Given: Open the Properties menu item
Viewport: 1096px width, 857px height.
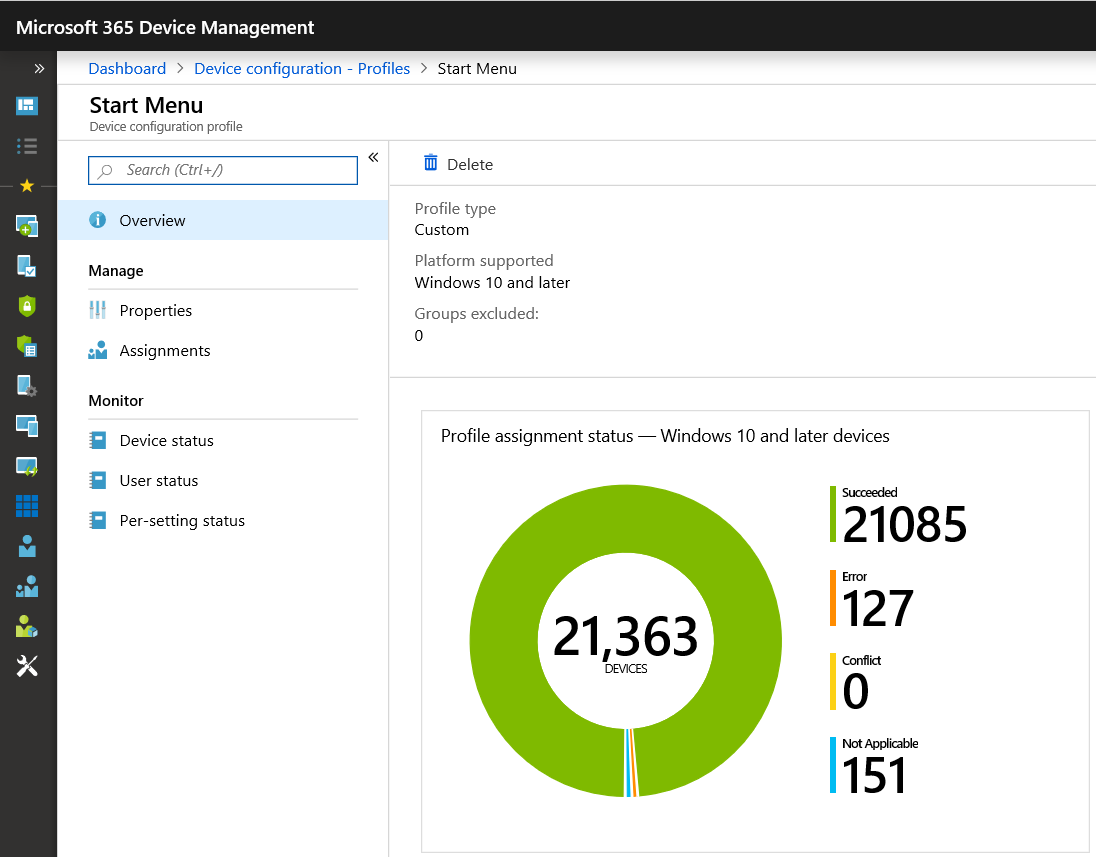Looking at the screenshot, I should click(x=223, y=310).
